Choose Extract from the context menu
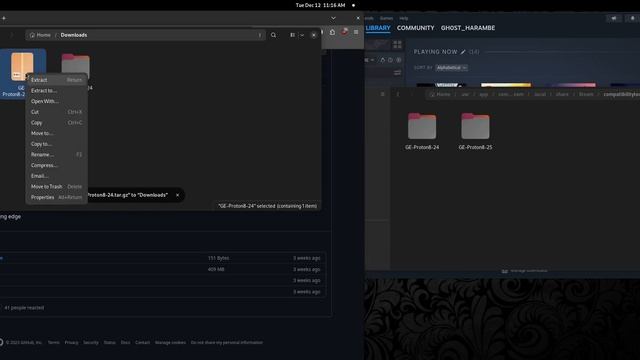640x360 pixels. pyautogui.click(x=56, y=80)
